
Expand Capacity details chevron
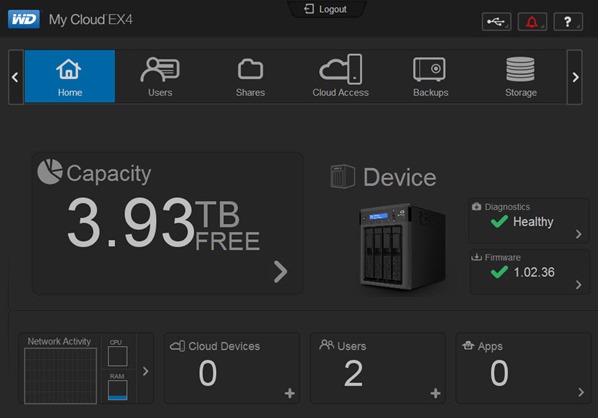(x=281, y=272)
